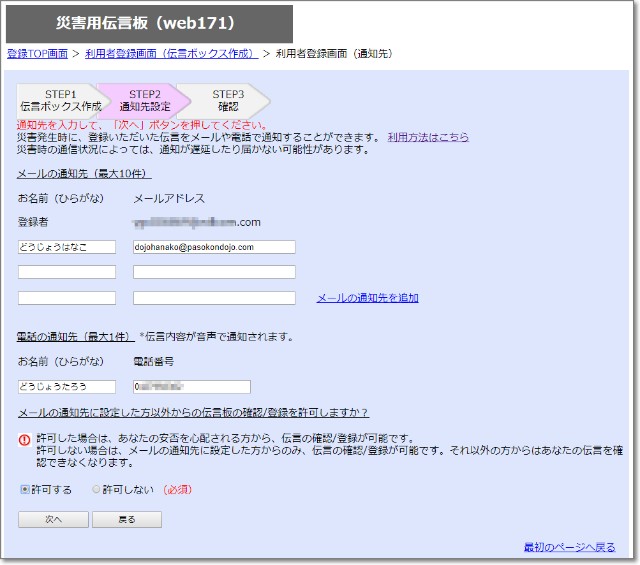Image resolution: width=640 pixels, height=565 pixels.
Task: Click the 戻る button
Action: coord(126,519)
